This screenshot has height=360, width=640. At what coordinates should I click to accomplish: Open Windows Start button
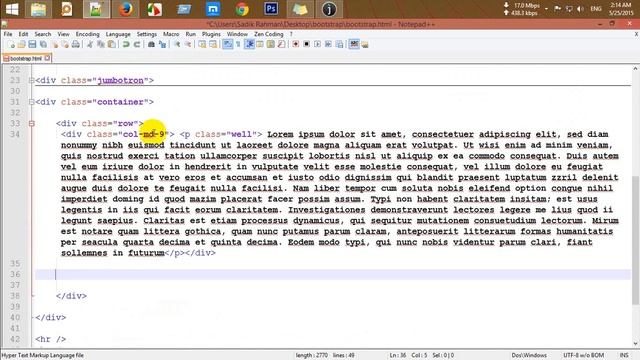coord(12,9)
